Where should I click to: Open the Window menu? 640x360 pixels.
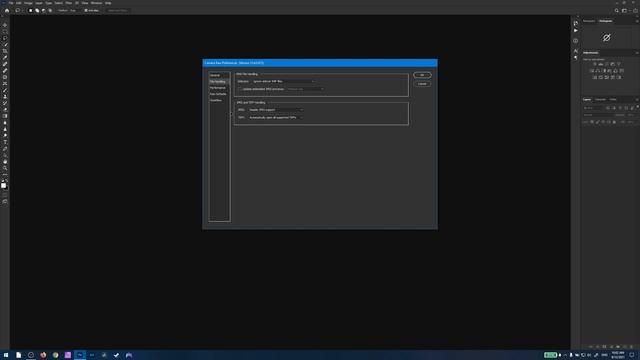pos(96,3)
